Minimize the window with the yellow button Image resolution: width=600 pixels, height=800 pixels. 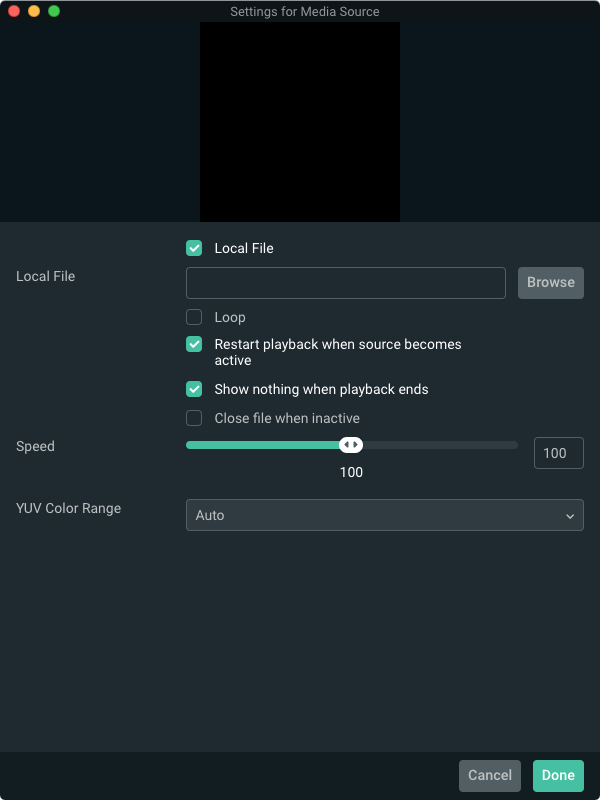[34, 11]
